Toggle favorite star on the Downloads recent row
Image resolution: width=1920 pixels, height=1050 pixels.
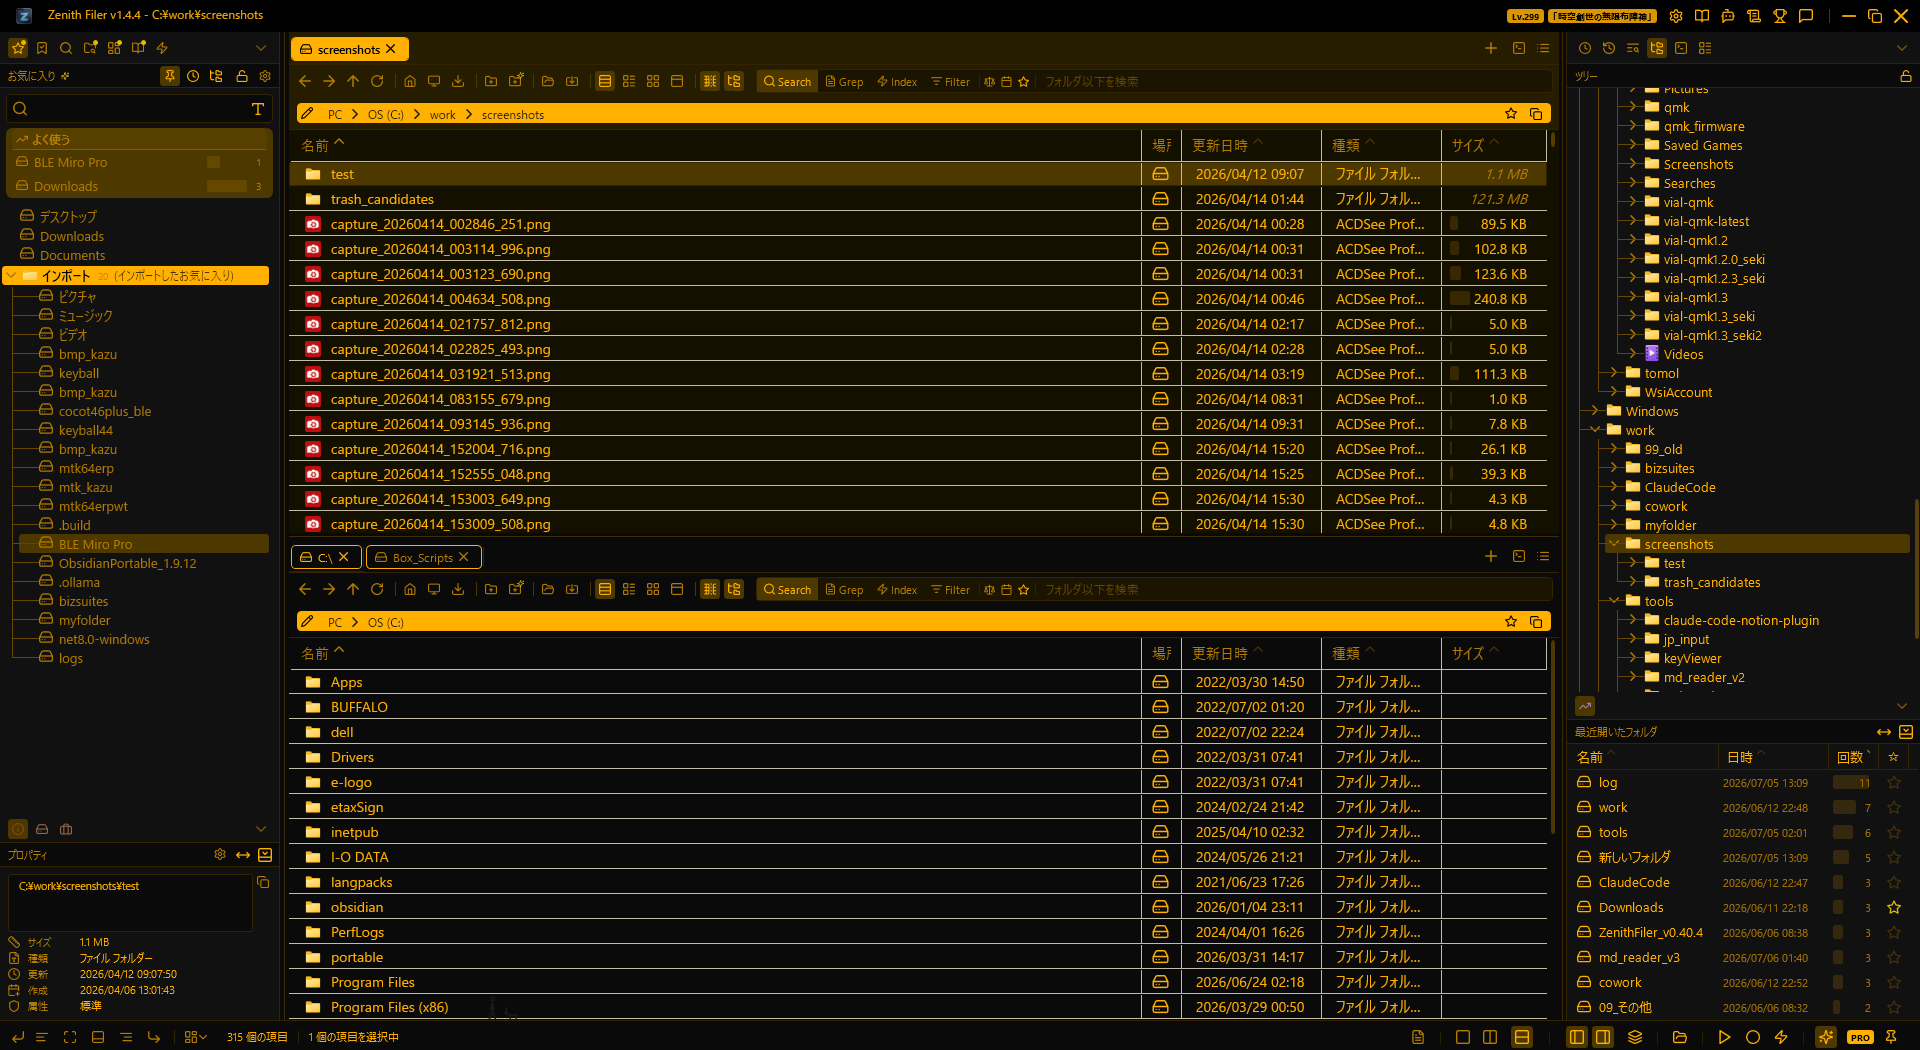(x=1894, y=908)
